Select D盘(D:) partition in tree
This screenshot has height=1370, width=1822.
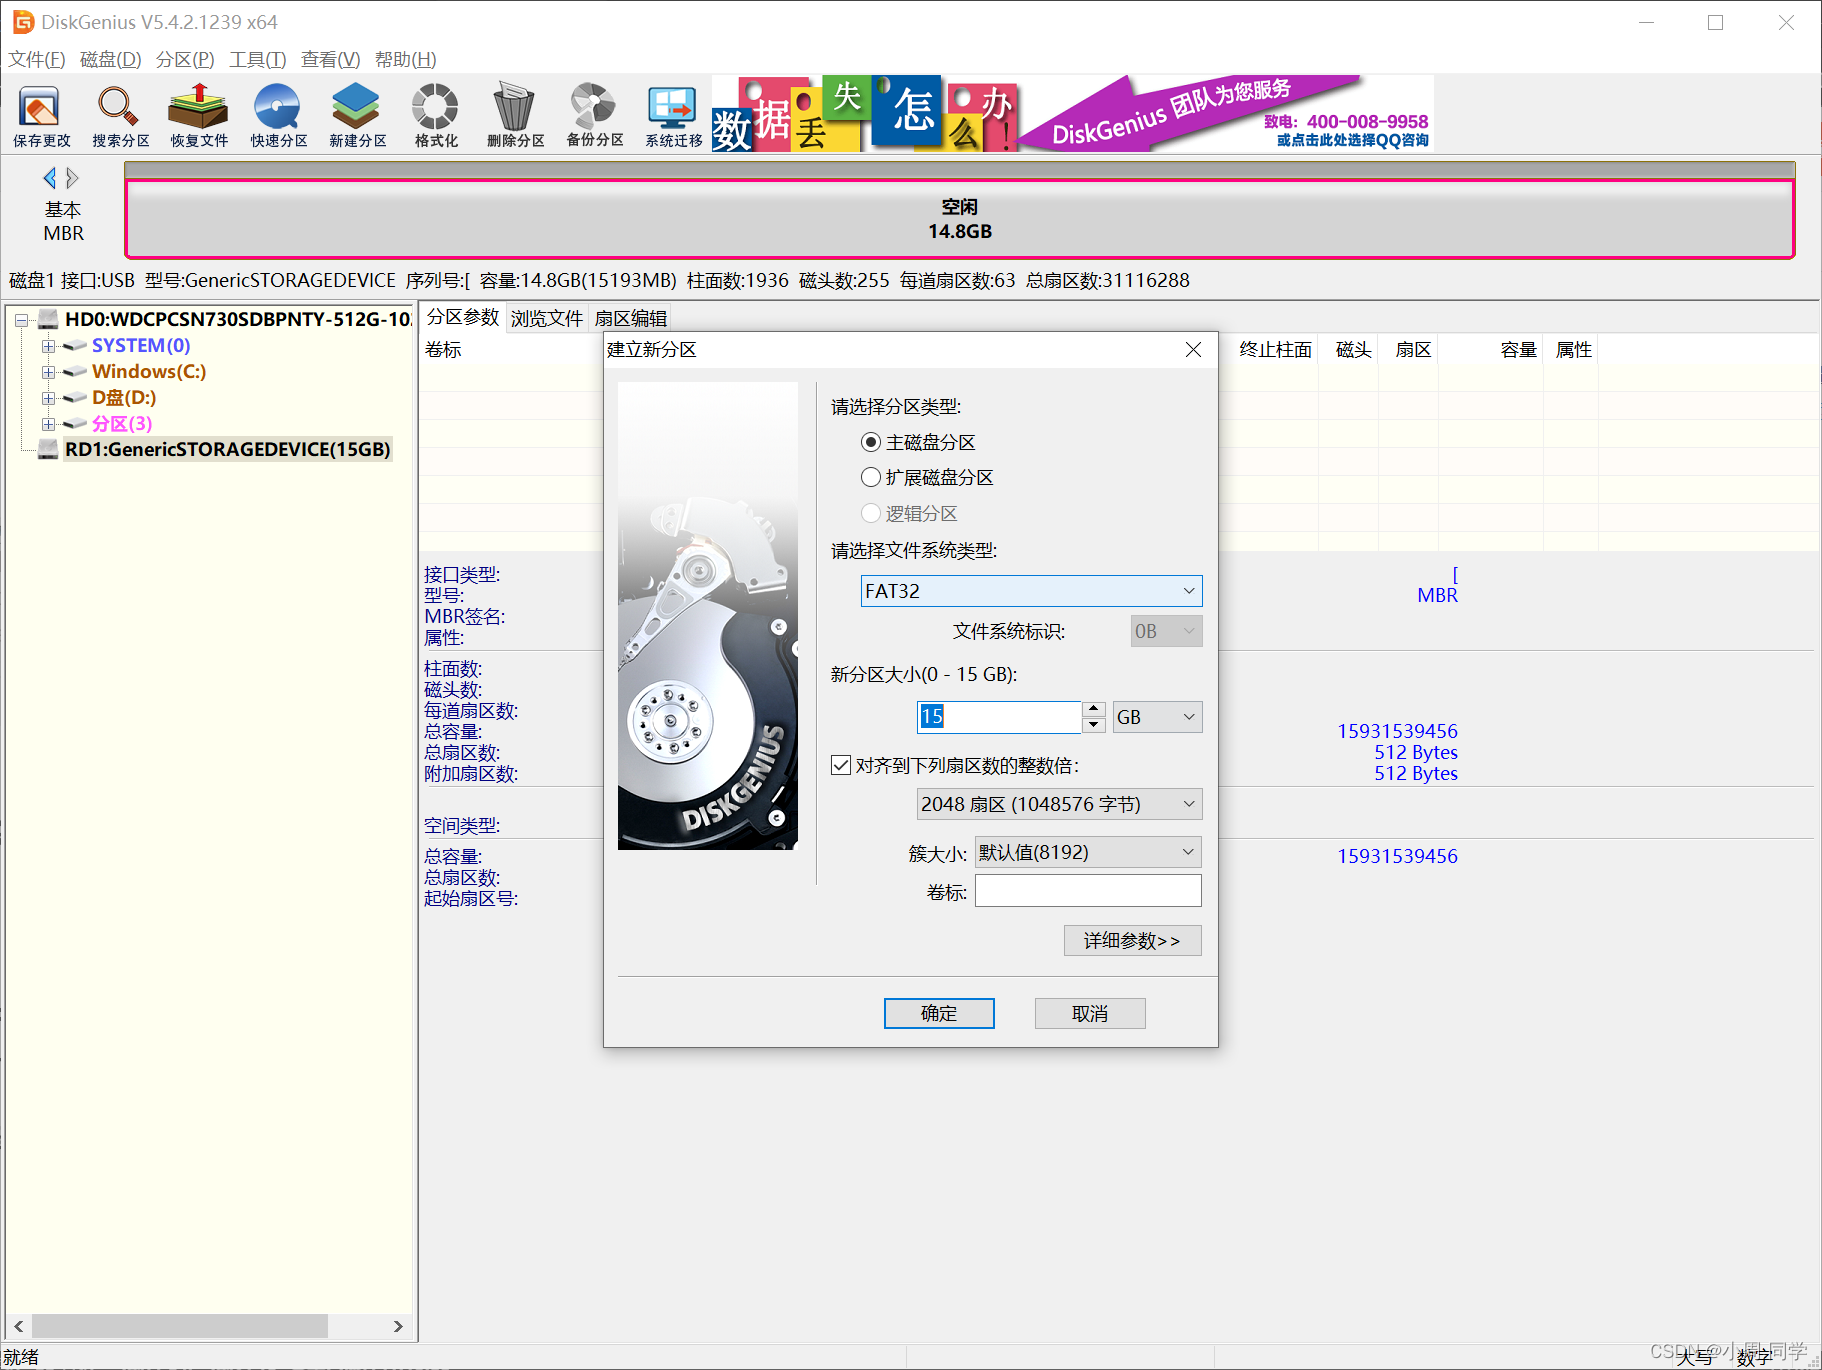(124, 397)
